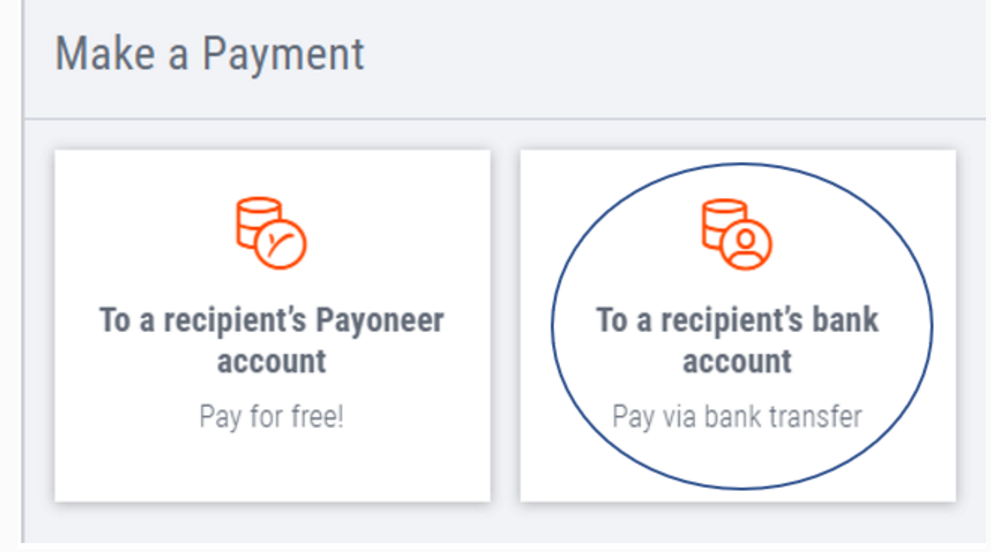Open the bank account payment card
Viewport: 991px width, 552px height.
(738, 326)
